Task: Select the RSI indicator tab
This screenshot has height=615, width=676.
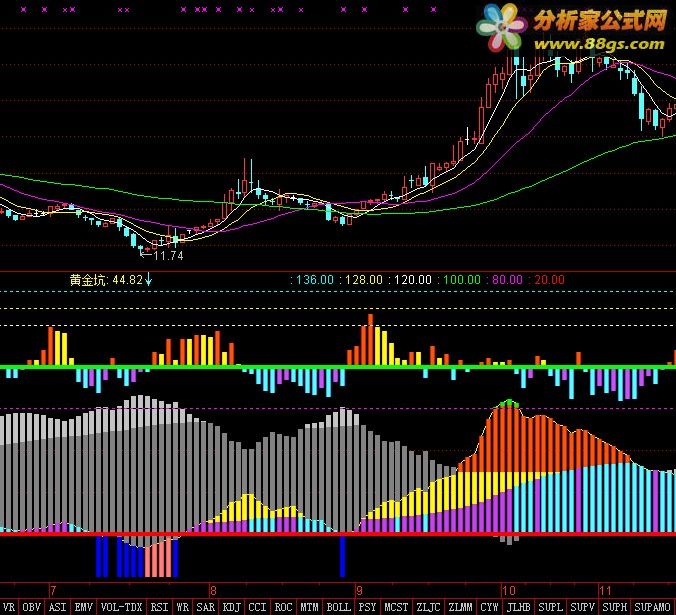Action: click(159, 607)
